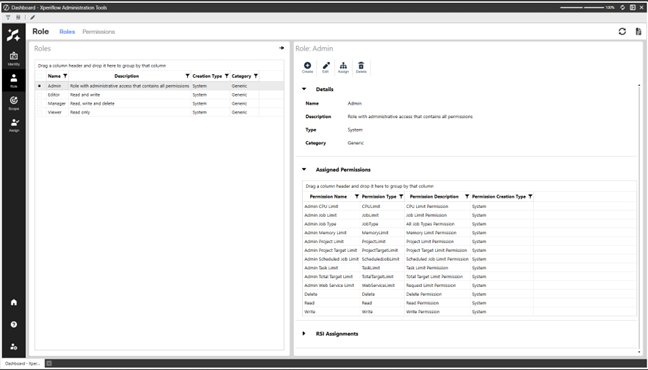Filter the Creation Type column
The width and height of the screenshot is (648, 370).
coord(226,76)
